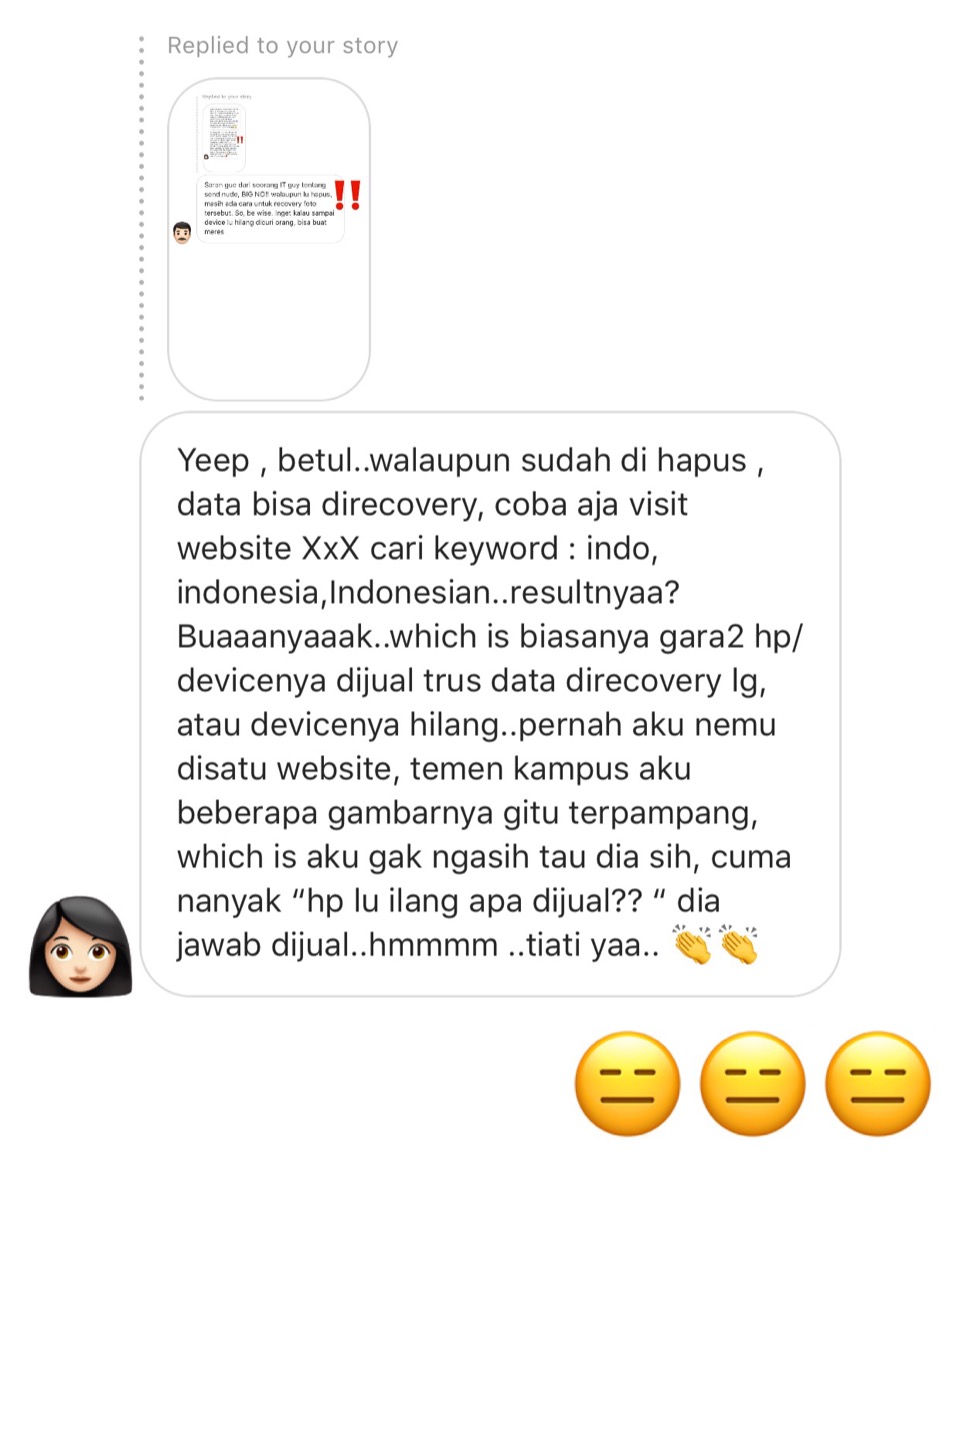Tap the "Saran gue dari seorang IT guy" preview text
Viewport: 960px width, 1440px height.
[268, 208]
